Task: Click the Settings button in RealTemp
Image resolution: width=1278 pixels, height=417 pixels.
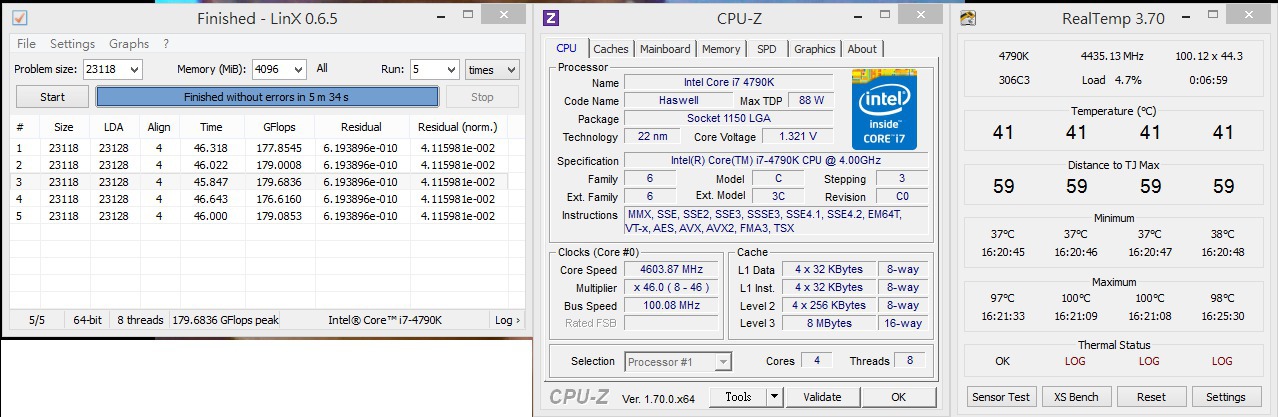Action: click(x=1226, y=397)
